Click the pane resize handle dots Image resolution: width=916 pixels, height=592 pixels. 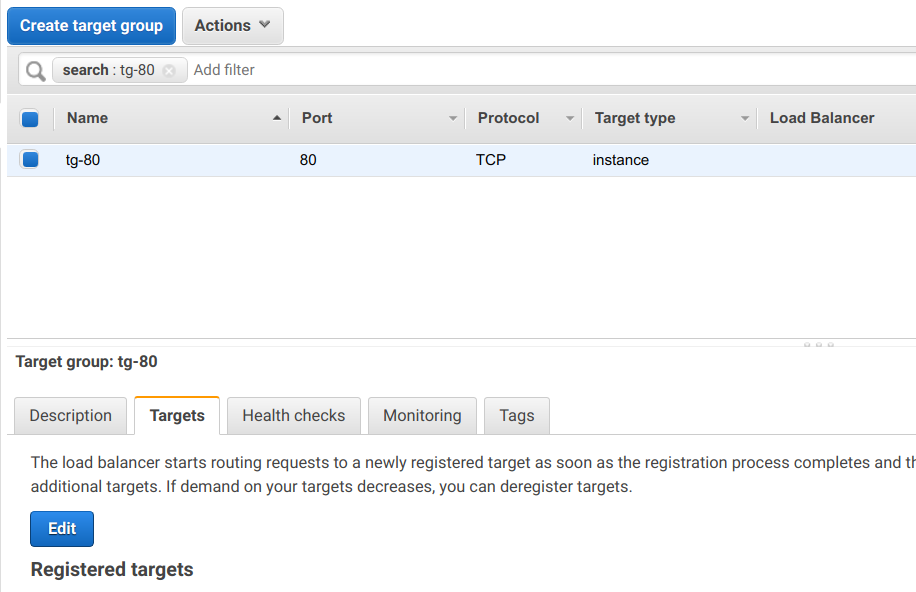pos(818,345)
